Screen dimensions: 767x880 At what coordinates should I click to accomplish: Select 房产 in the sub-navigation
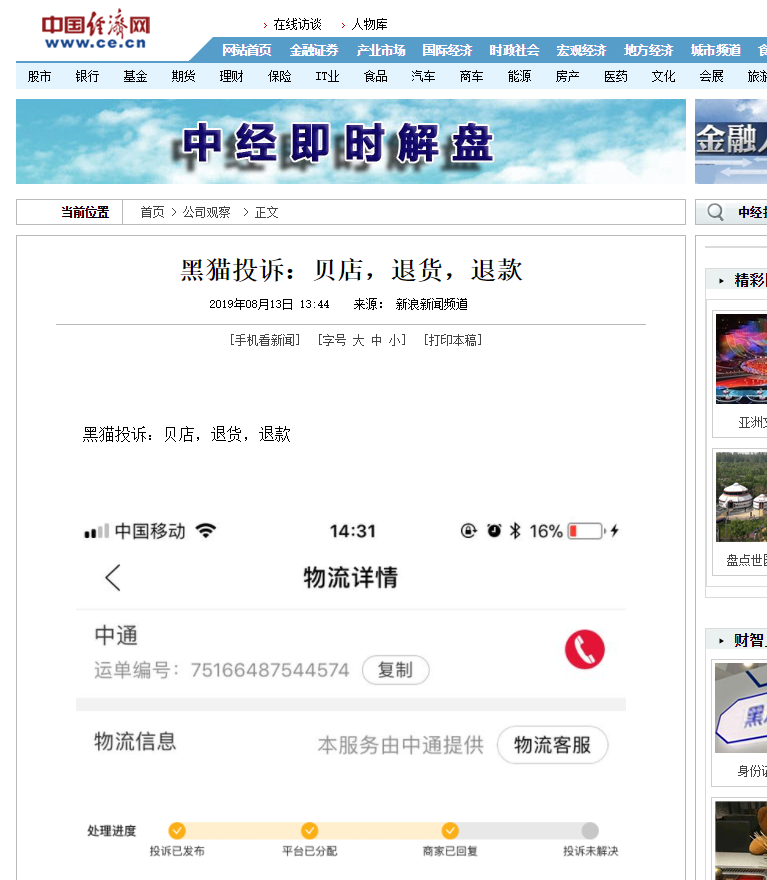coord(567,76)
